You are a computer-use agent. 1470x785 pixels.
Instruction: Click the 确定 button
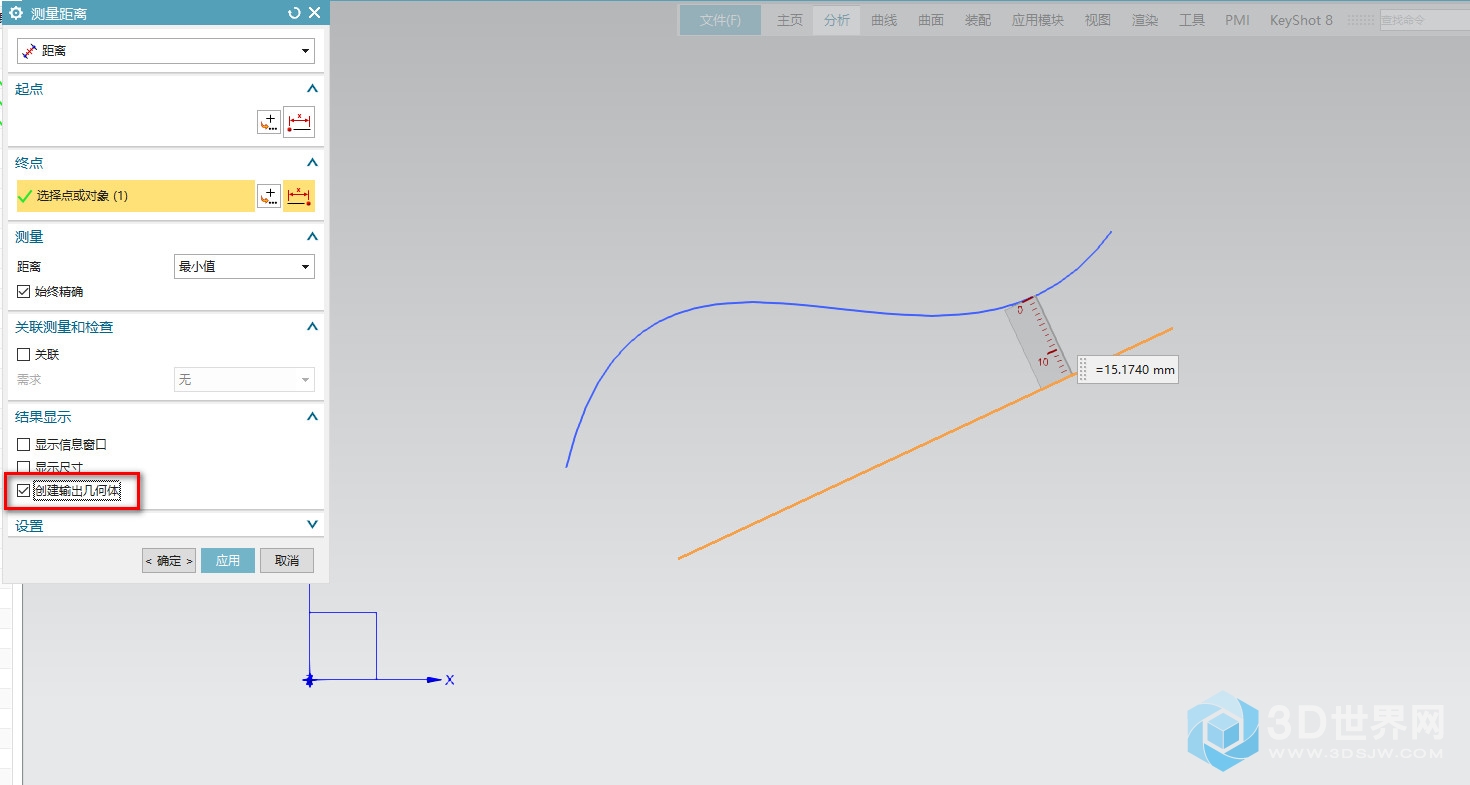tap(169, 561)
